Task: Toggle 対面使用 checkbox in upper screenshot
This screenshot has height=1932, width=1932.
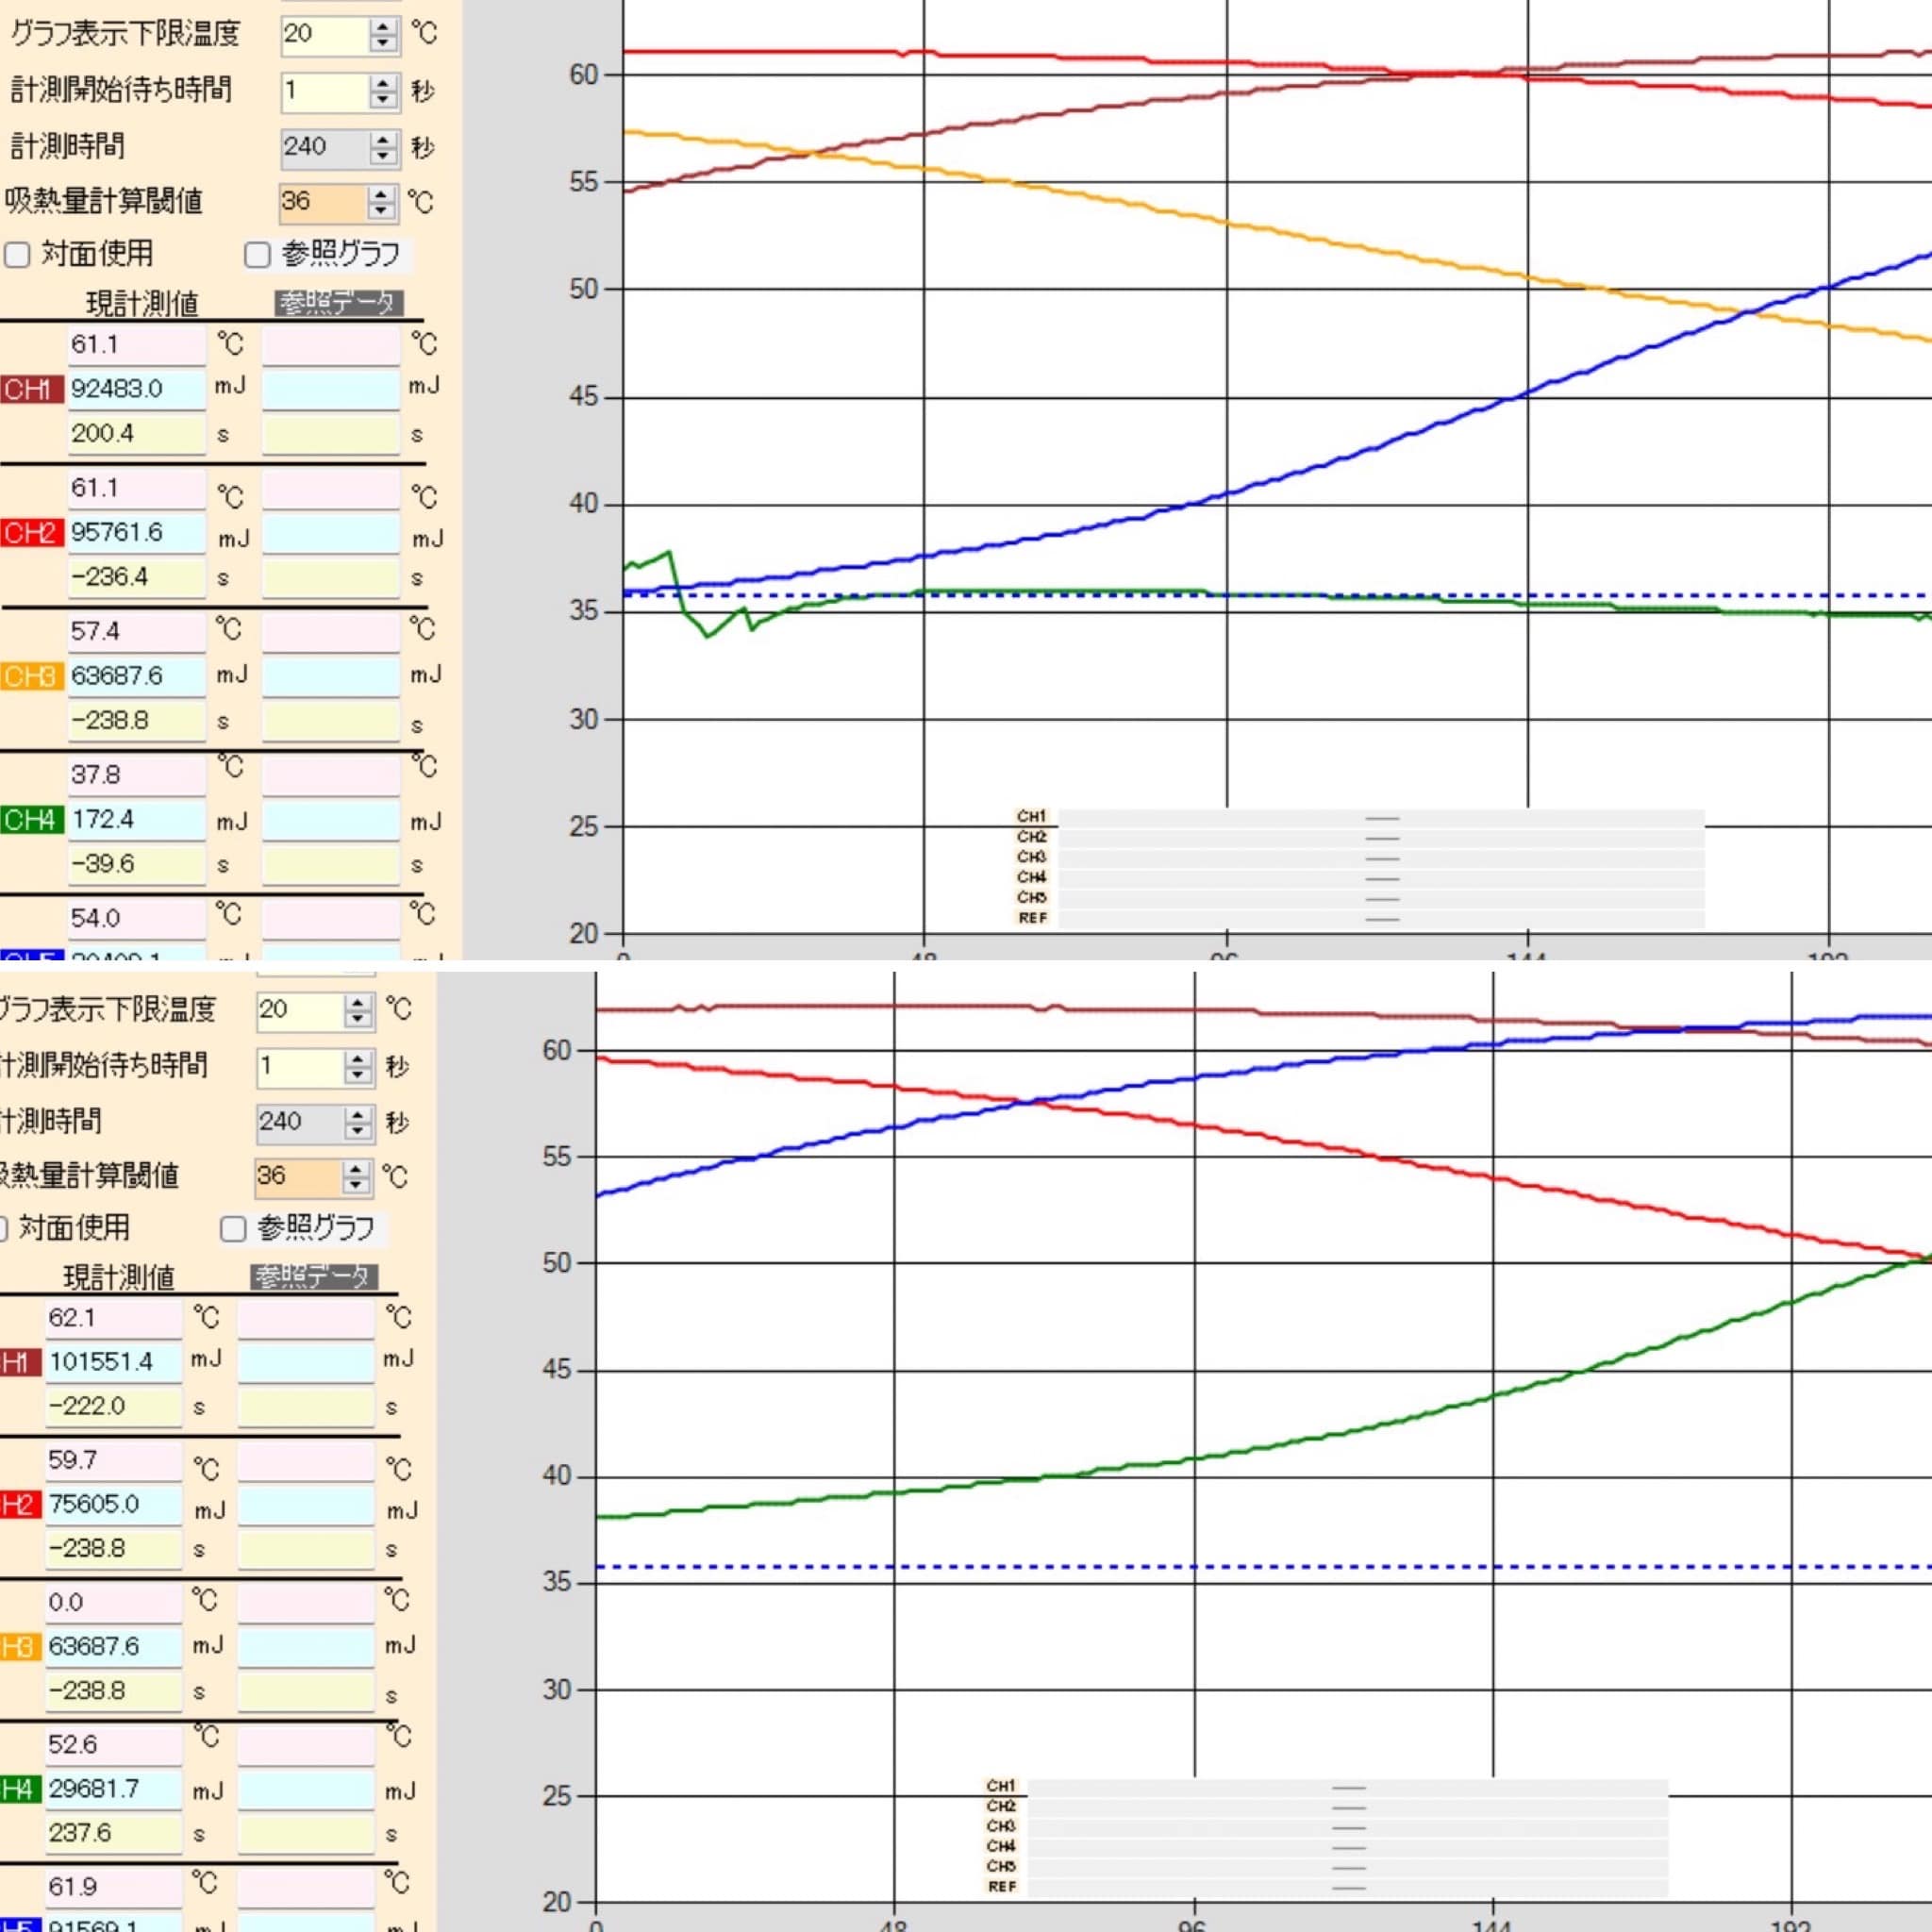Action: tap(17, 255)
